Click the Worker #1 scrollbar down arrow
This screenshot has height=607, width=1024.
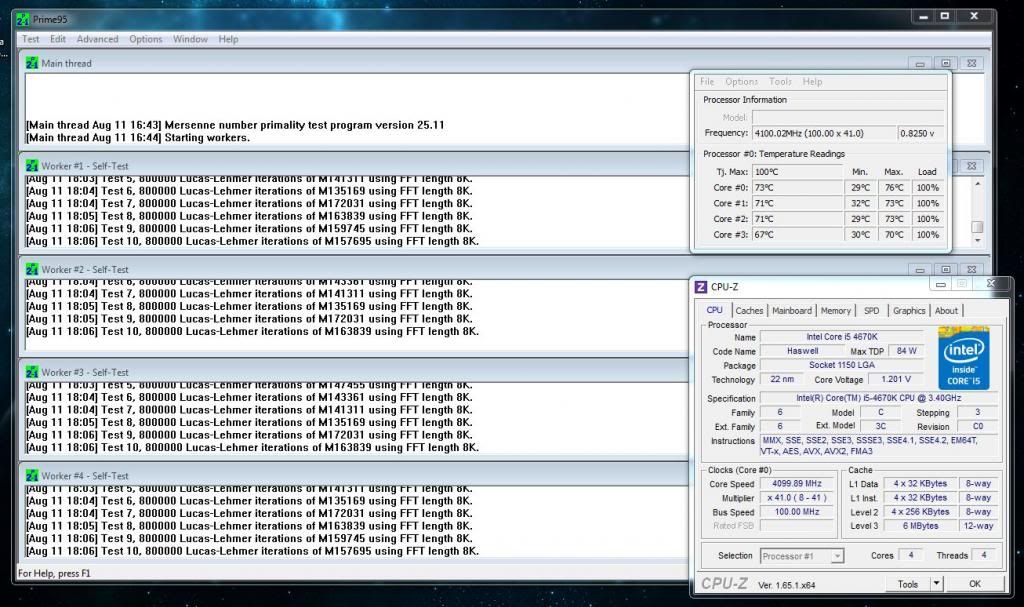977,241
